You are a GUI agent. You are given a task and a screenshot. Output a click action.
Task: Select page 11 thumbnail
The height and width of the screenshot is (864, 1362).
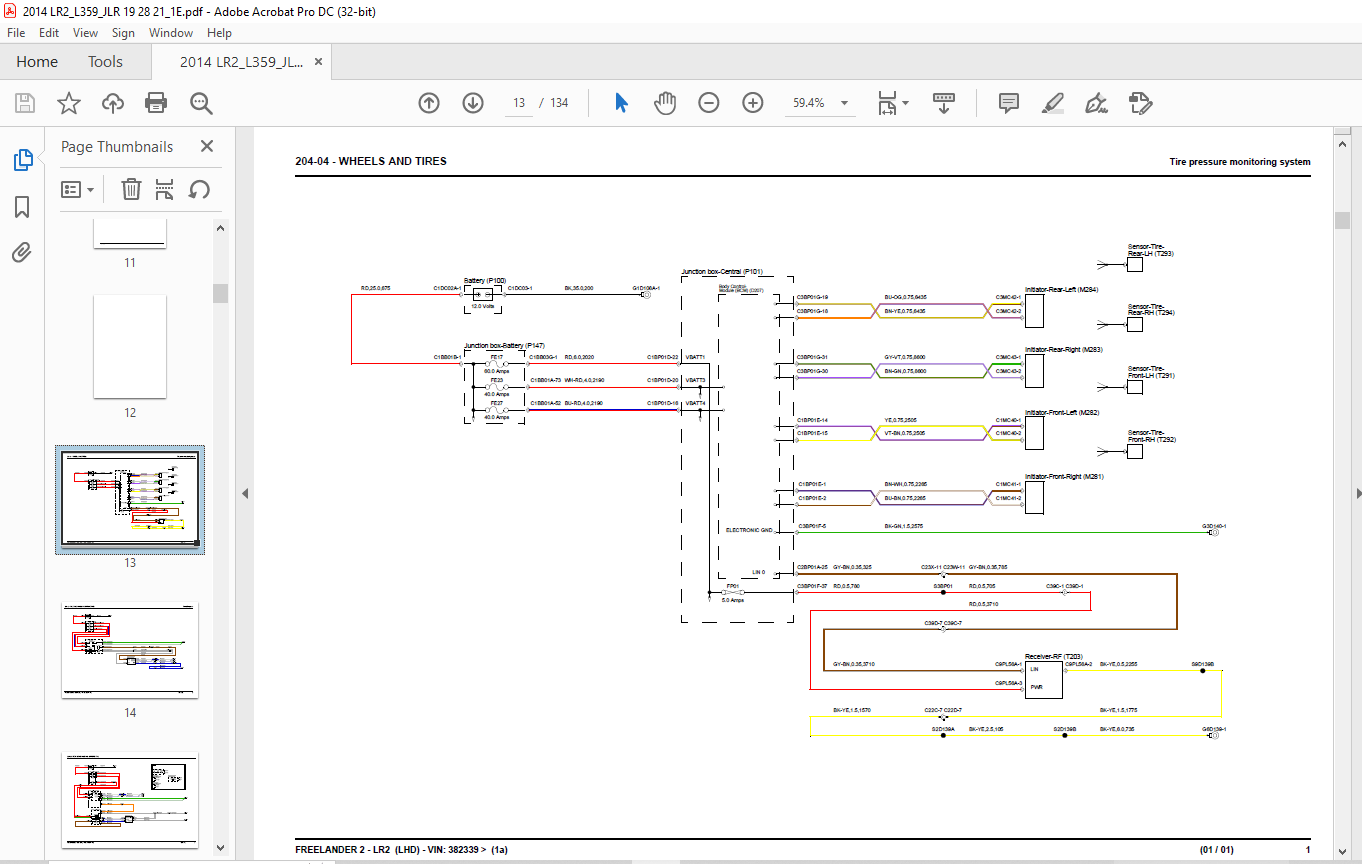[x=130, y=233]
